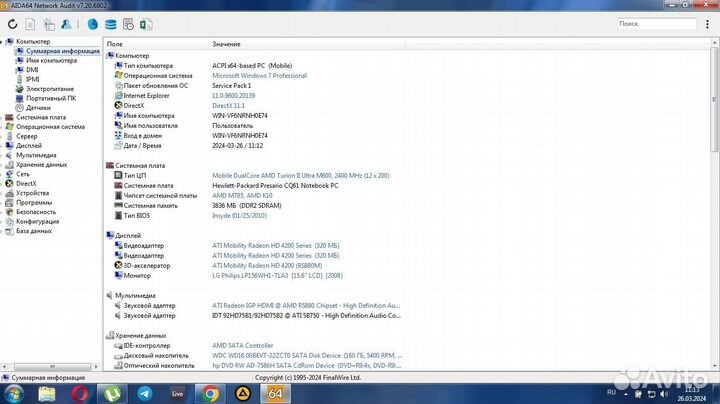Open Google Chrome from the taskbar

point(210,394)
